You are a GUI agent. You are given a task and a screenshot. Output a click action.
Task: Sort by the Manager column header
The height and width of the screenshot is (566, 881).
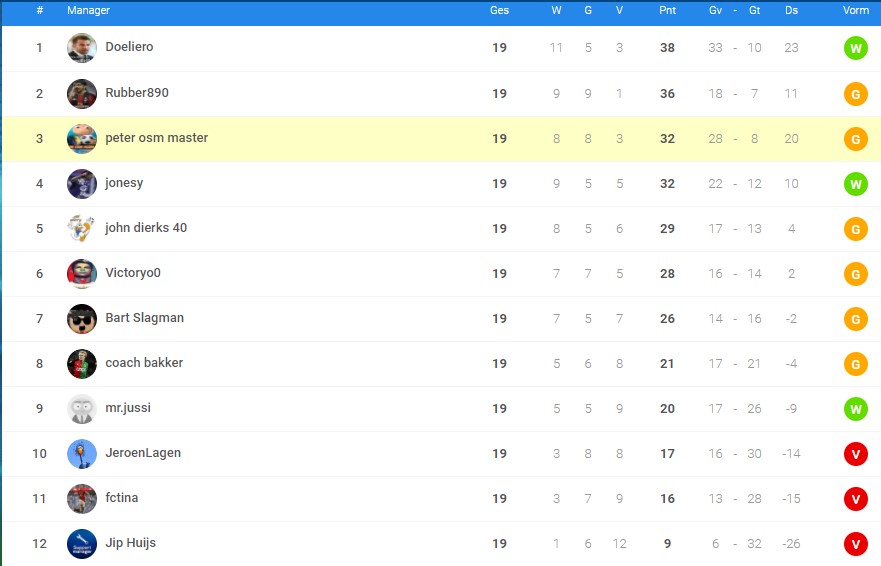click(88, 10)
